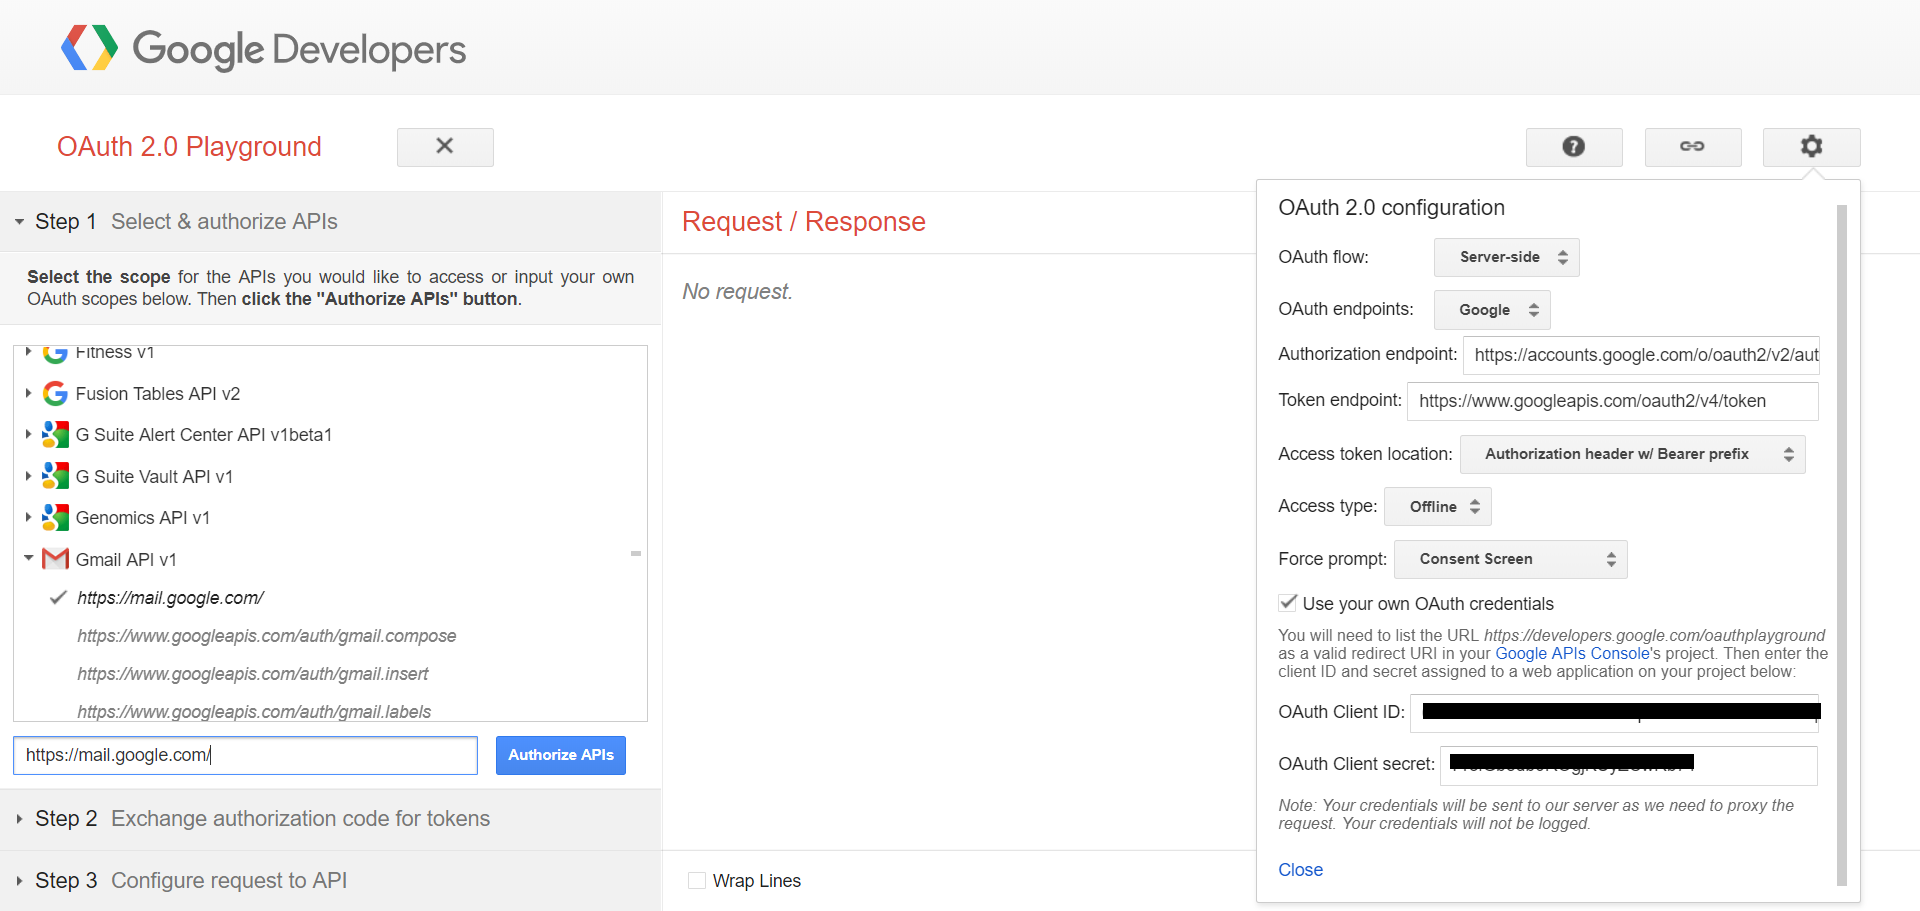Select the gmail.compose scope
The width and height of the screenshot is (1920, 911).
[266, 636]
